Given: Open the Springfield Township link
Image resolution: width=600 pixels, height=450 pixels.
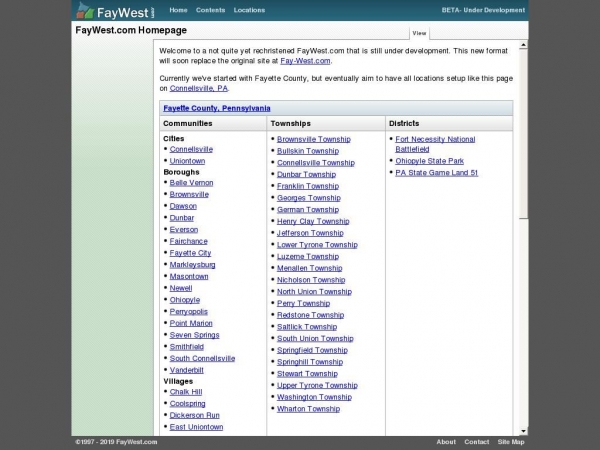Looking at the screenshot, I should [x=312, y=350].
